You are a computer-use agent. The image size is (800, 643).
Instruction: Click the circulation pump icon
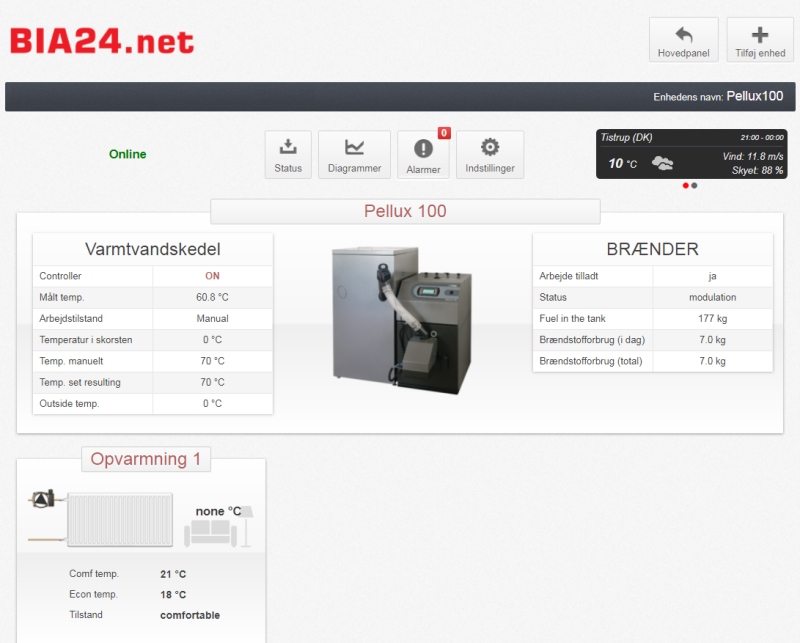[43, 499]
